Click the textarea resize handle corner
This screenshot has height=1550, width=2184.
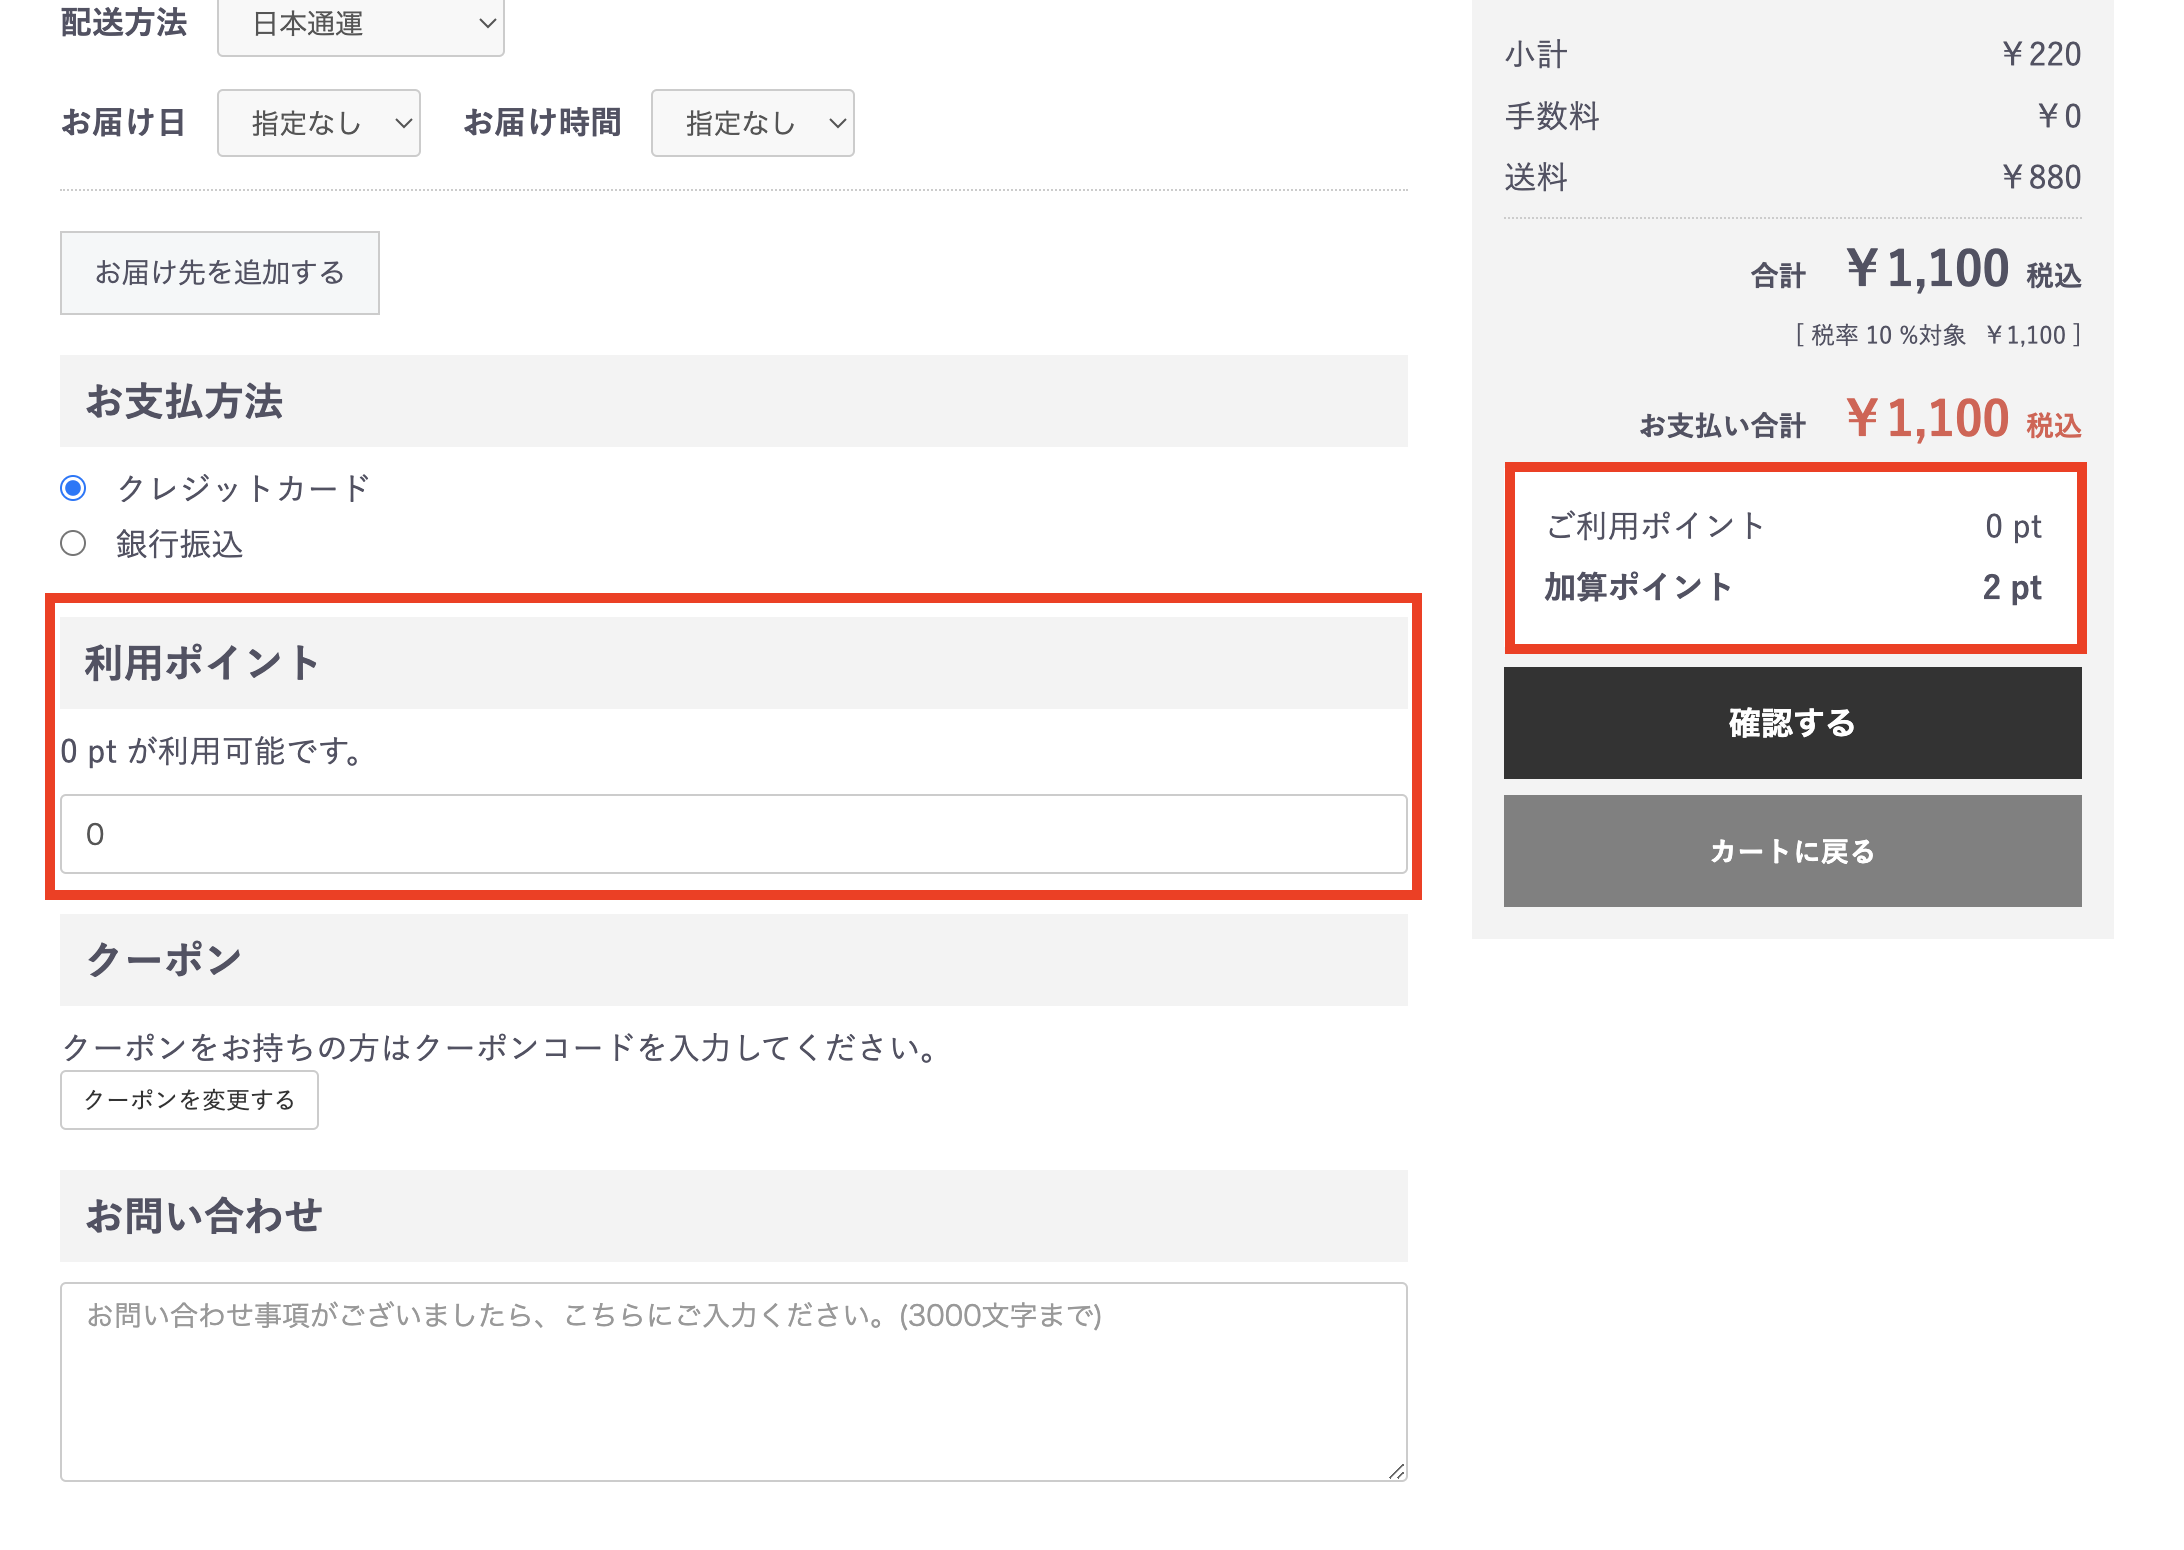pyautogui.click(x=1397, y=1471)
